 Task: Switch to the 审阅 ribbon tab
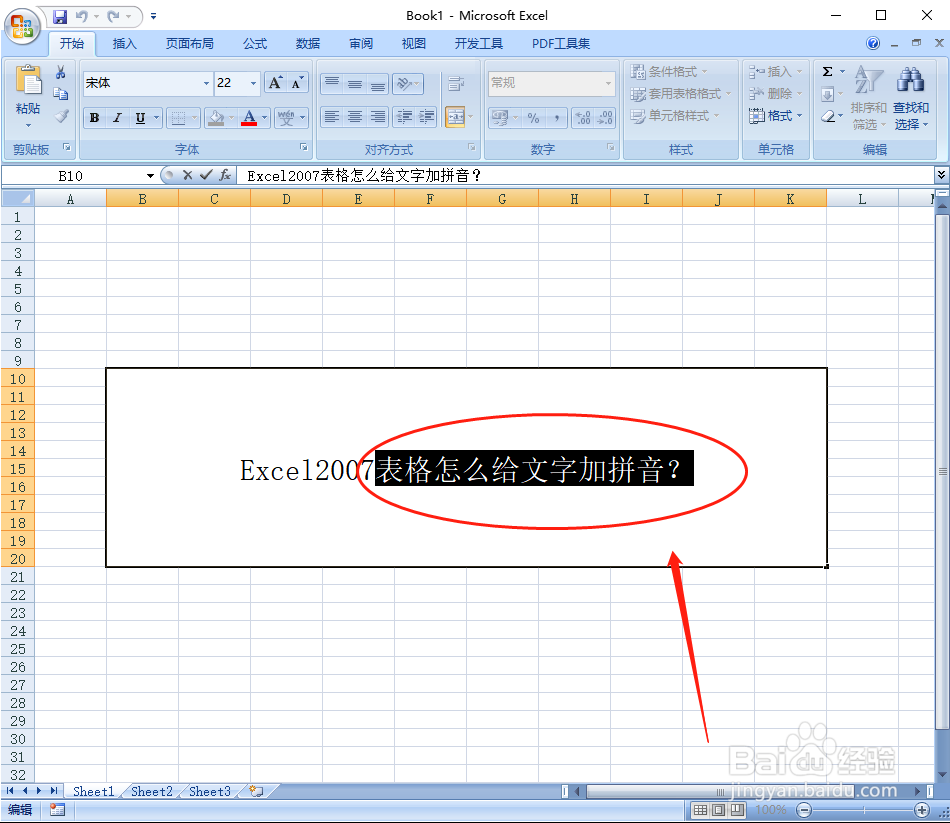click(361, 44)
